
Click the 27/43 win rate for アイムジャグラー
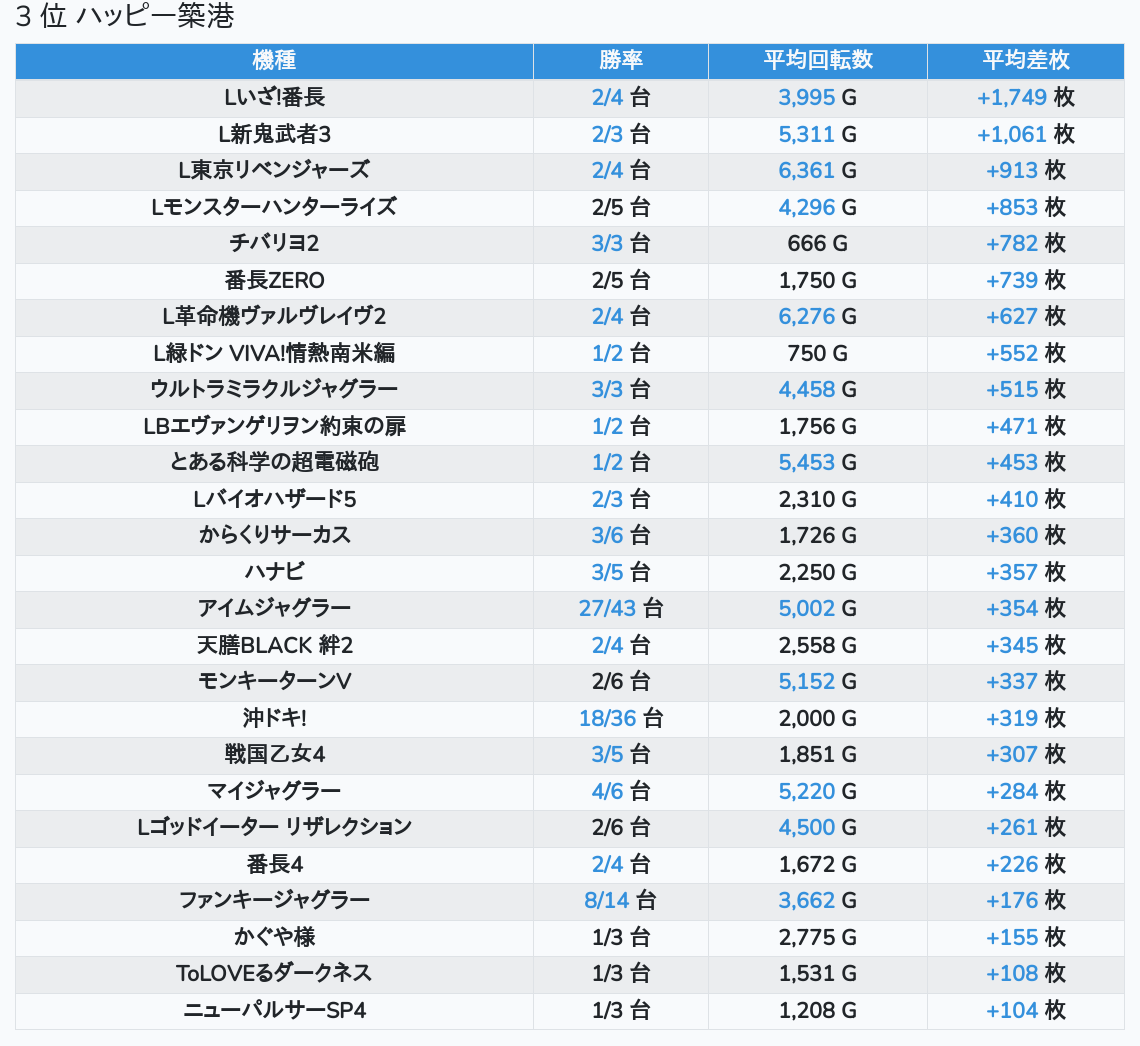pyautogui.click(x=607, y=608)
